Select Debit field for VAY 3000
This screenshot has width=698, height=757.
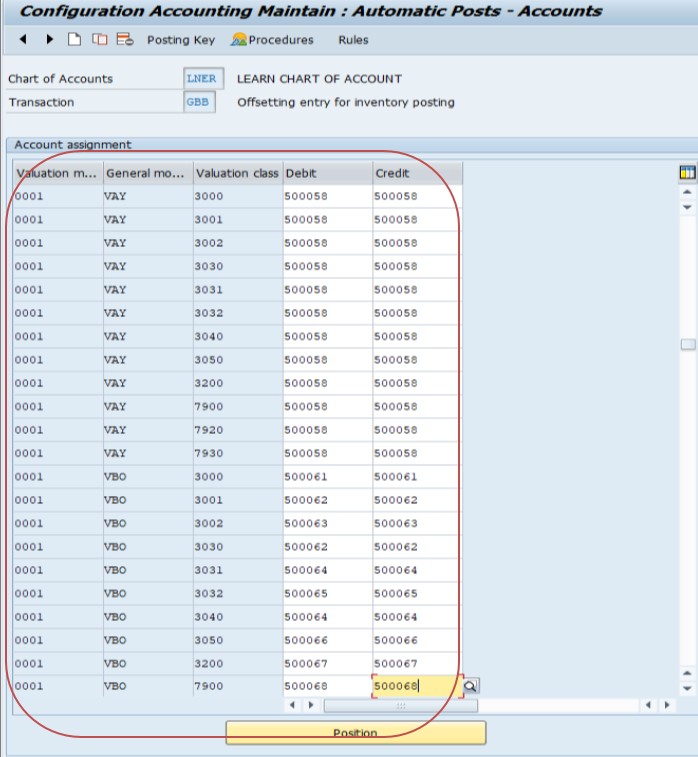click(328, 196)
